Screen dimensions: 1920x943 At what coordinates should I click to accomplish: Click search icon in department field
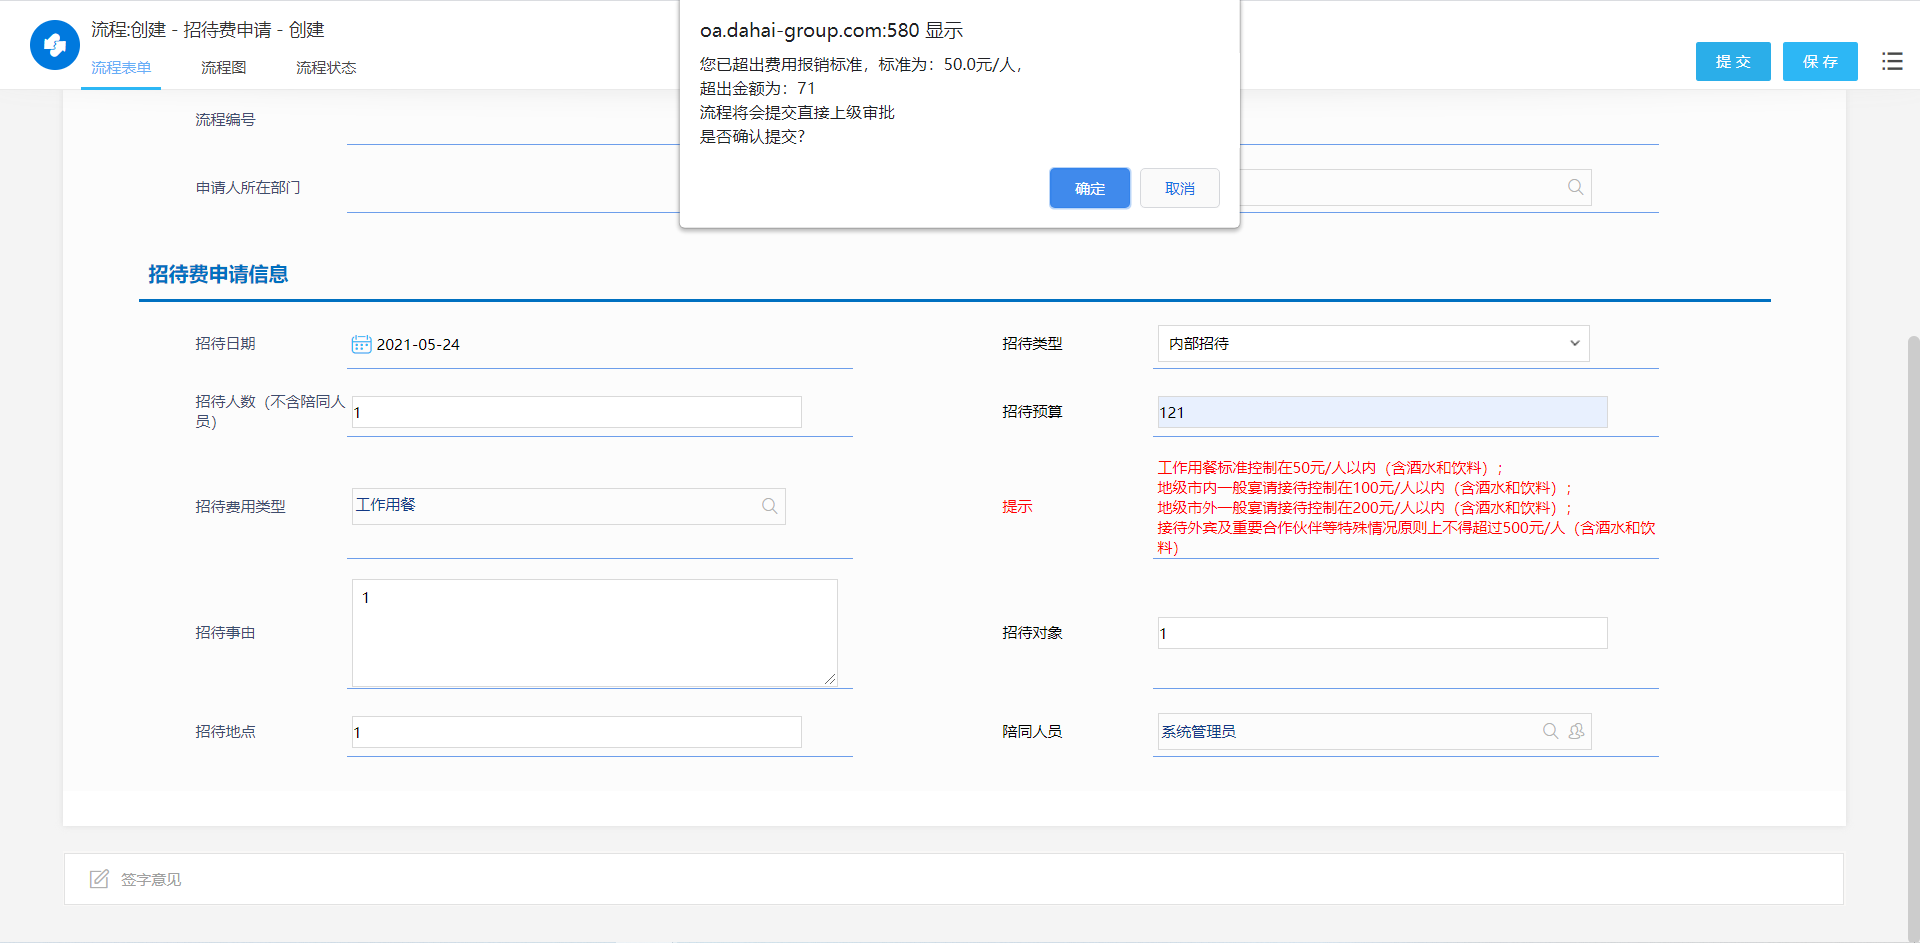point(1575,187)
